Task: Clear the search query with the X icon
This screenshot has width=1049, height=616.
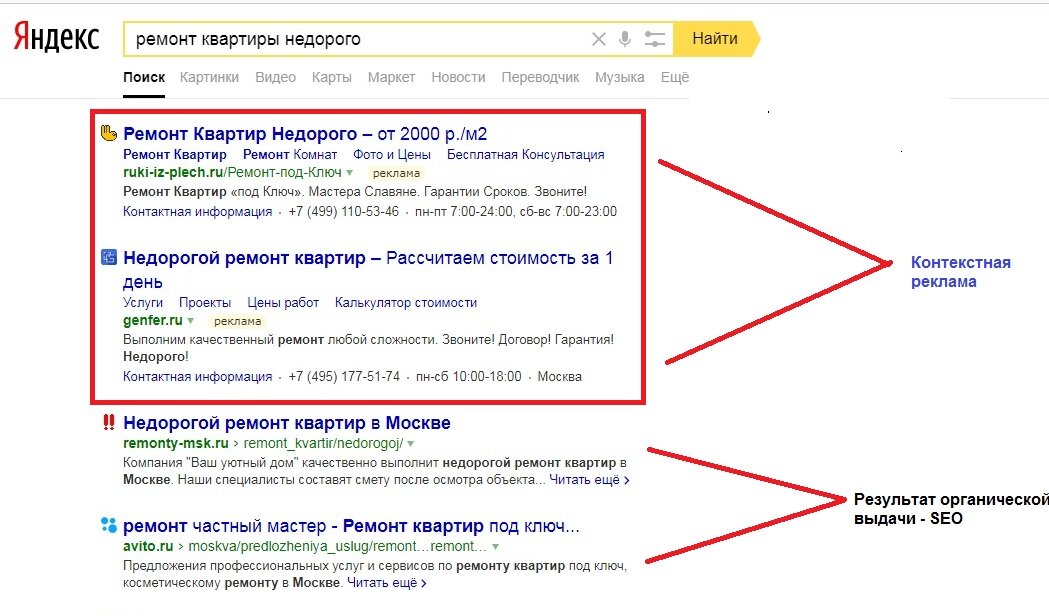Action: click(x=599, y=39)
